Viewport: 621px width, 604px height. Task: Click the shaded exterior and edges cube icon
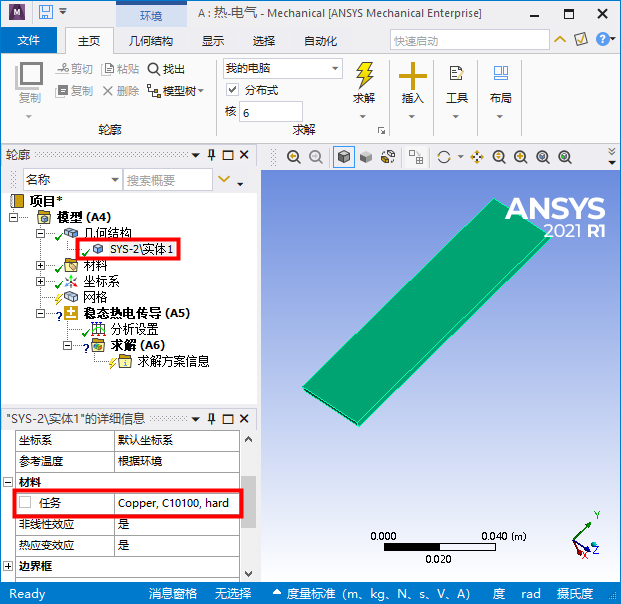[343, 157]
